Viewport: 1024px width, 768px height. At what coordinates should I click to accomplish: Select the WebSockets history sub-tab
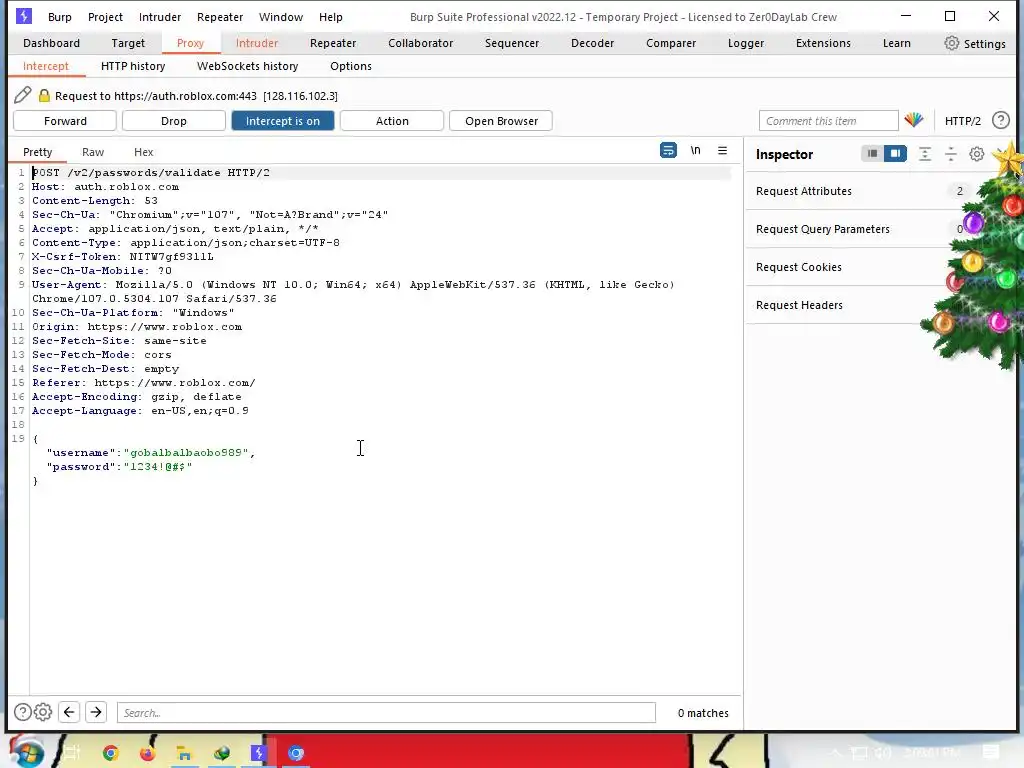[x=248, y=66]
